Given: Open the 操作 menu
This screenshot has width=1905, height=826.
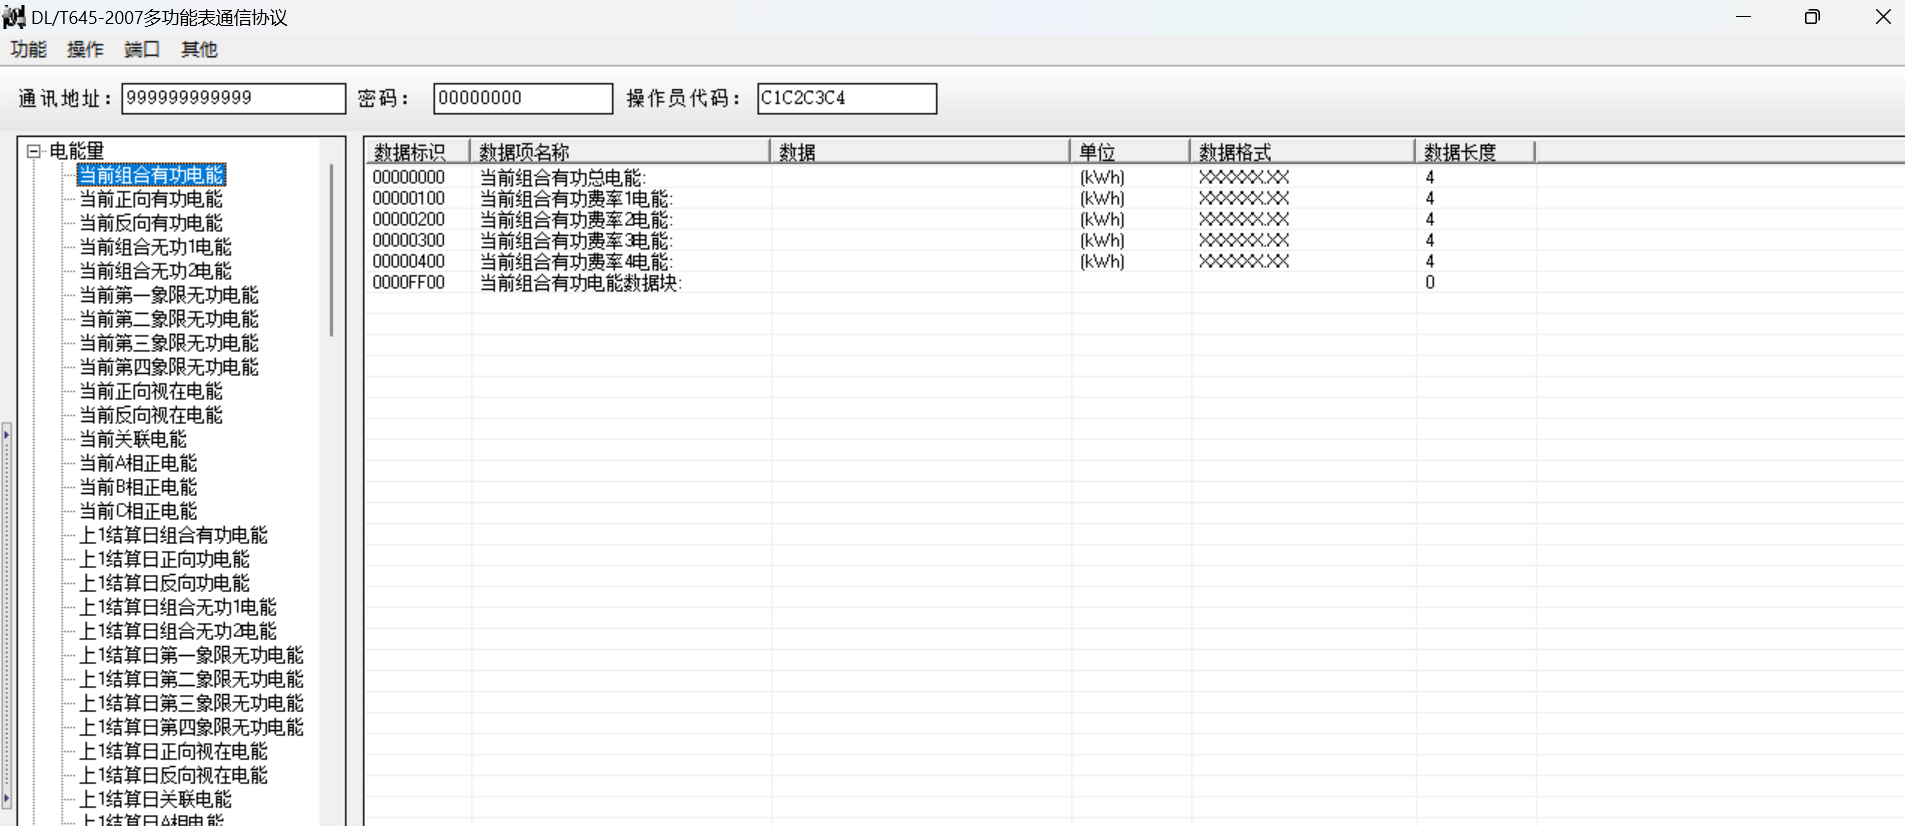Looking at the screenshot, I should coord(85,49).
